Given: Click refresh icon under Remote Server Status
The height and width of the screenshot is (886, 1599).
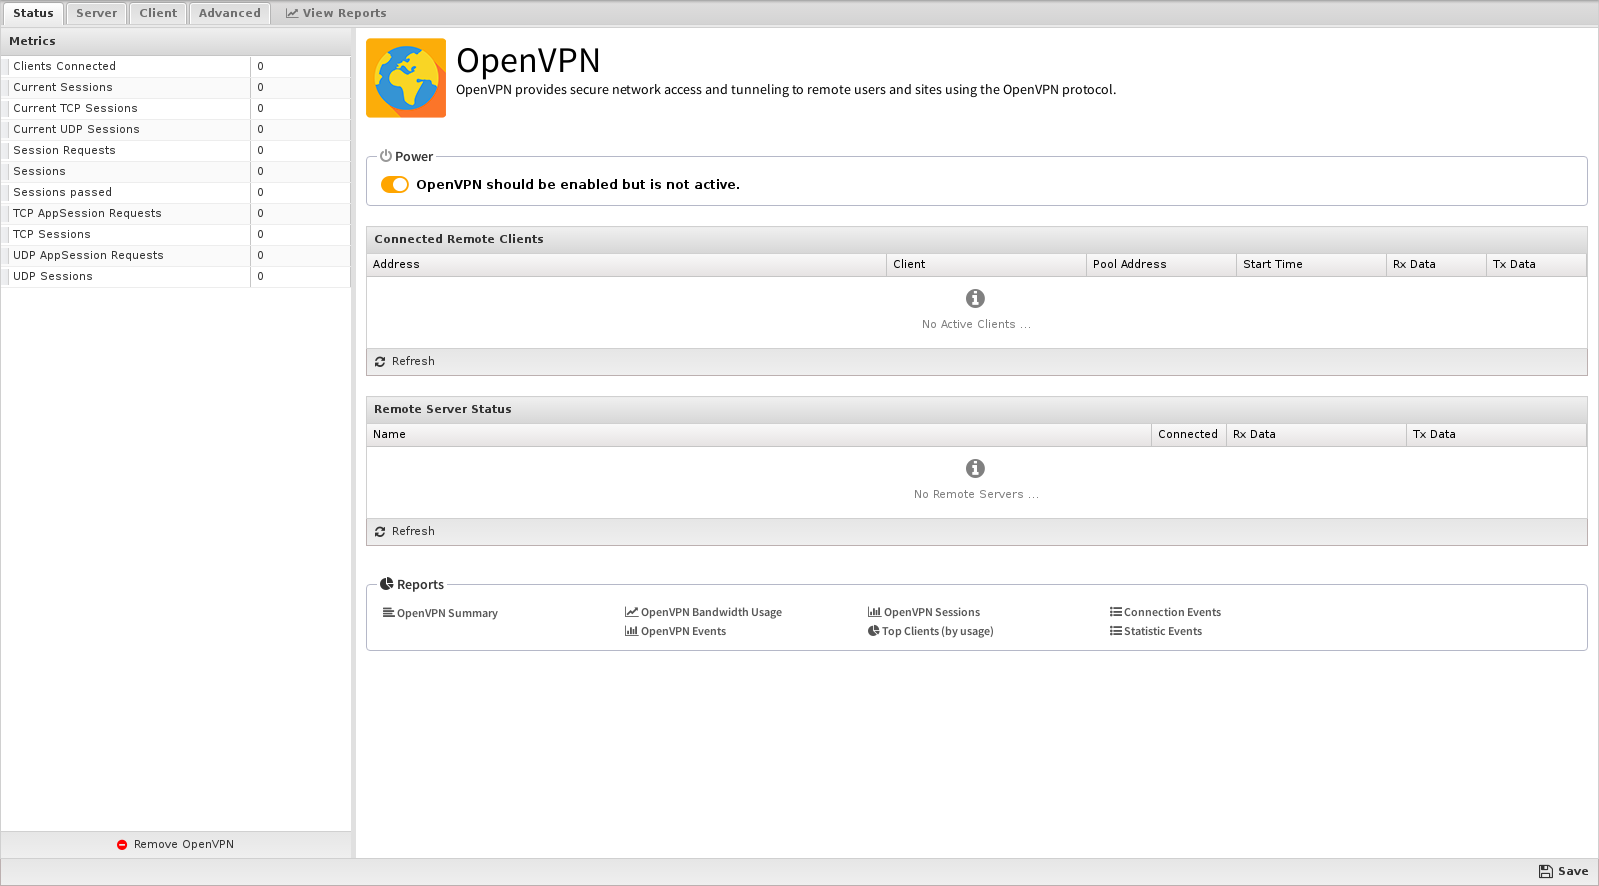Looking at the screenshot, I should coord(380,532).
